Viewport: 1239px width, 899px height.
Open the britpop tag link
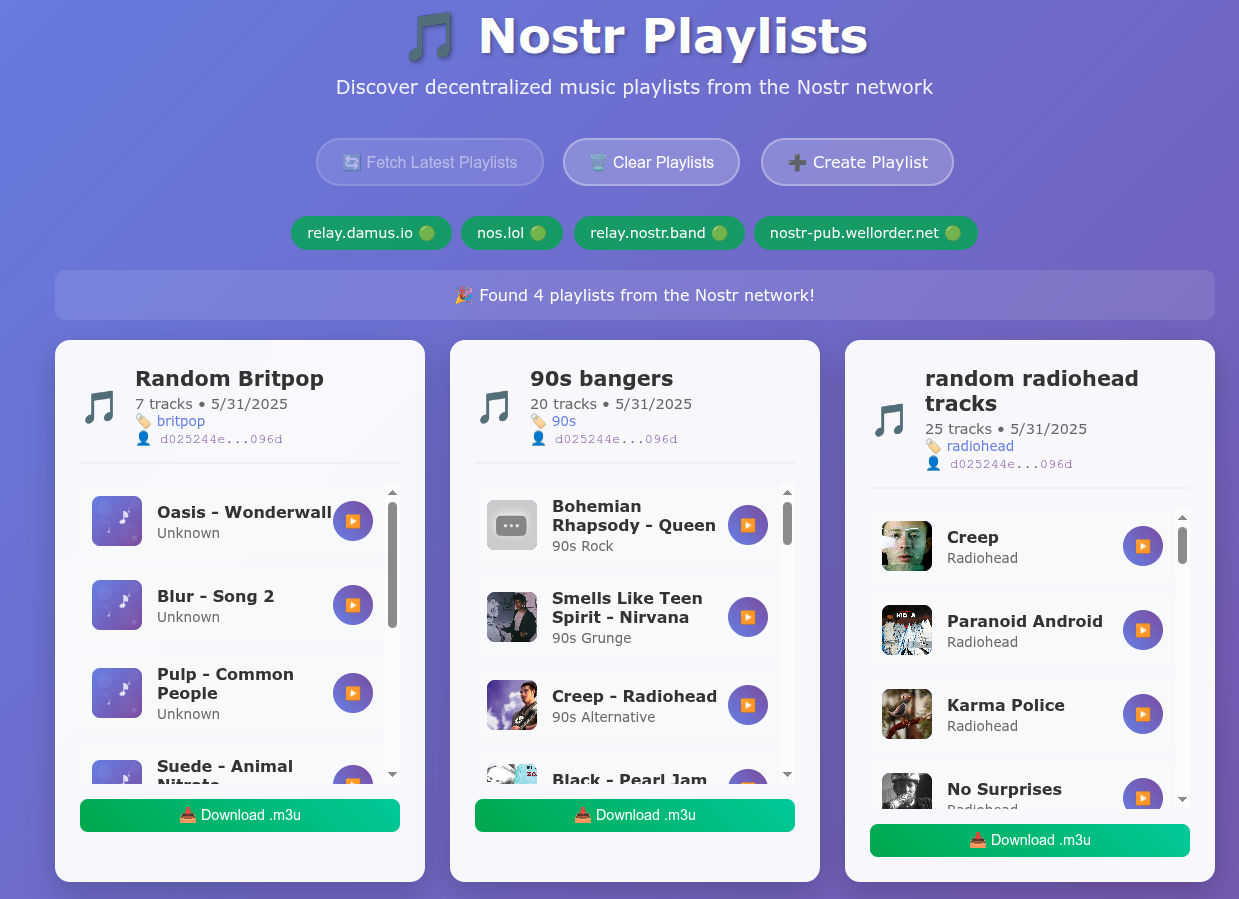[x=181, y=421]
